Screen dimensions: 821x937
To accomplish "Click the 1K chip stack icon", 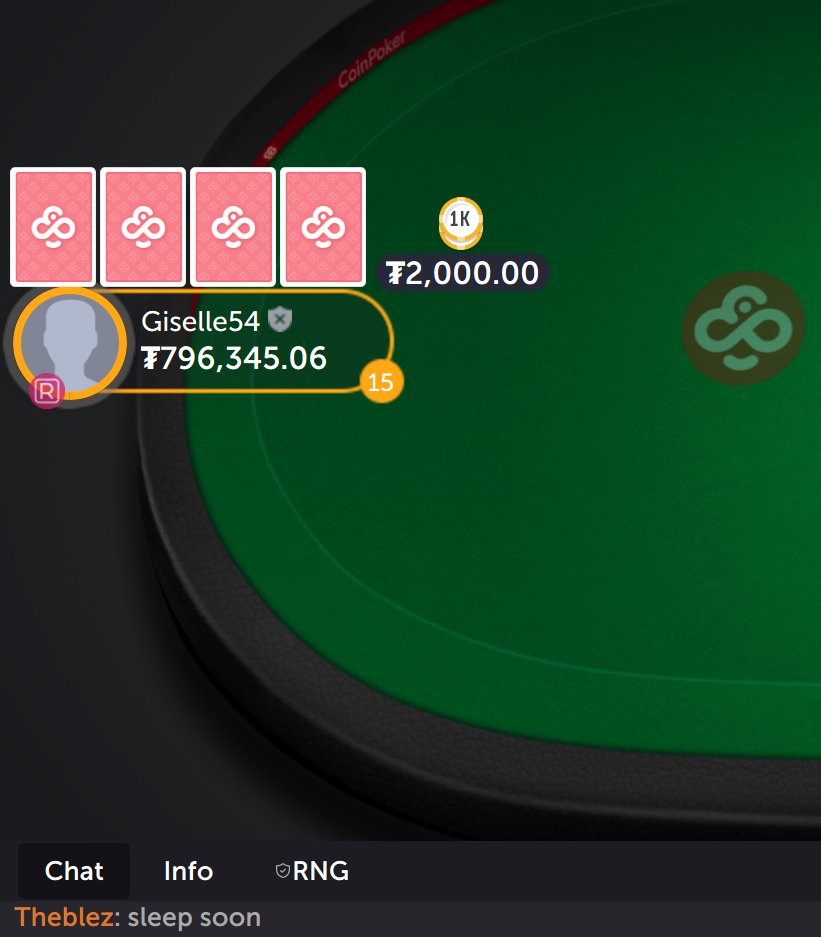I will click(x=461, y=223).
